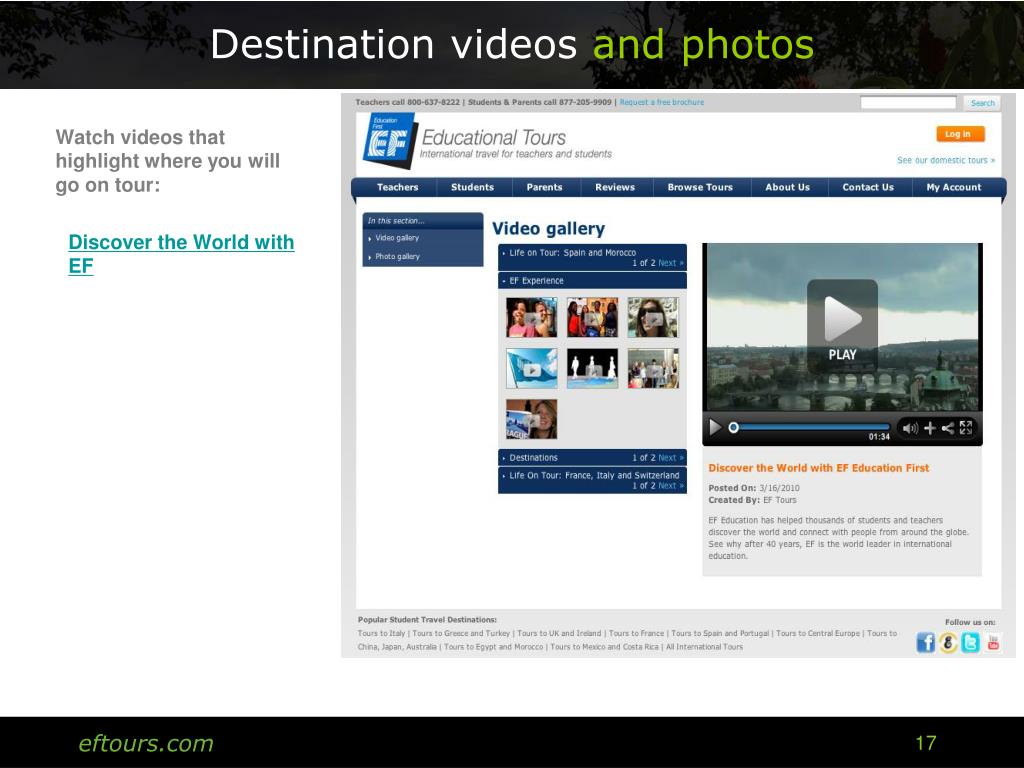Image resolution: width=1024 pixels, height=768 pixels.
Task: Open Tours to Egypt and Morocco link
Action: tap(493, 647)
